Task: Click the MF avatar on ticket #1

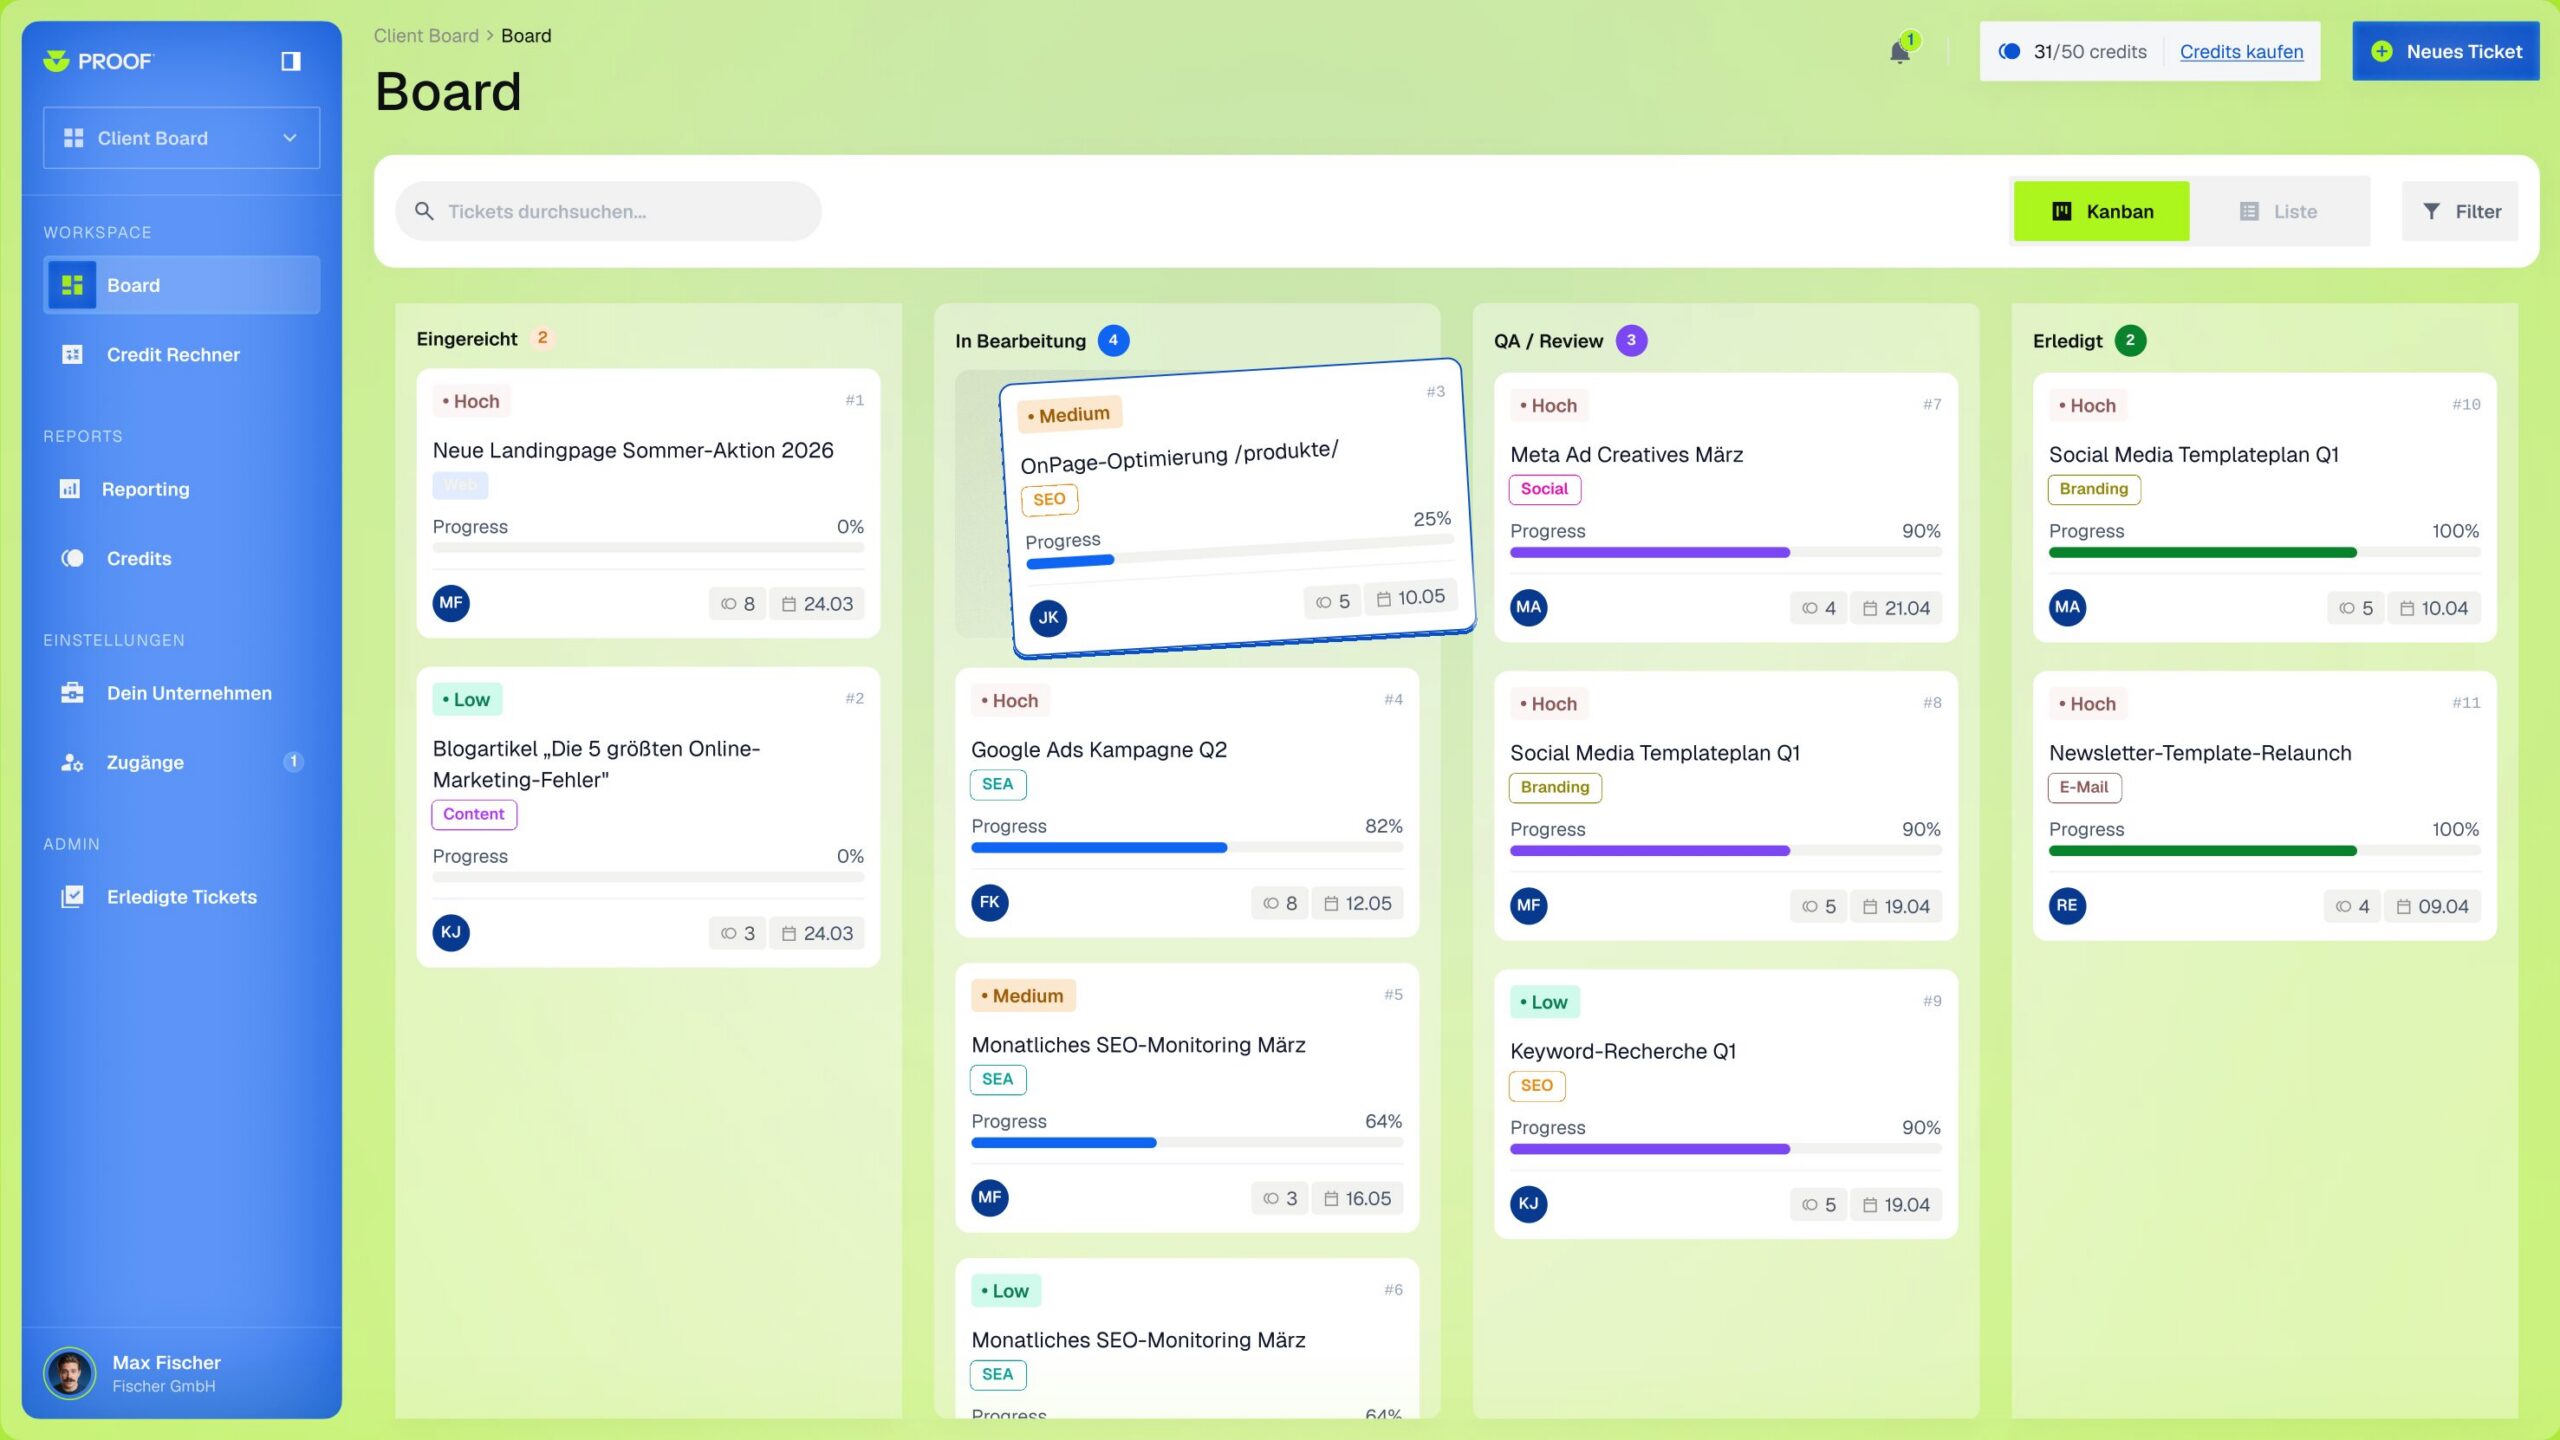Action: pyautogui.click(x=451, y=603)
